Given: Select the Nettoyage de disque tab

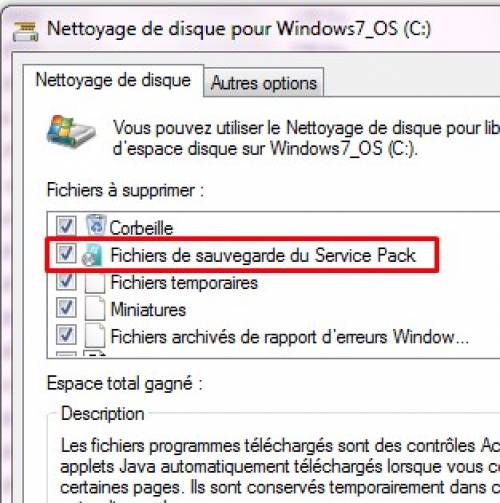Looking at the screenshot, I should coord(113,80).
